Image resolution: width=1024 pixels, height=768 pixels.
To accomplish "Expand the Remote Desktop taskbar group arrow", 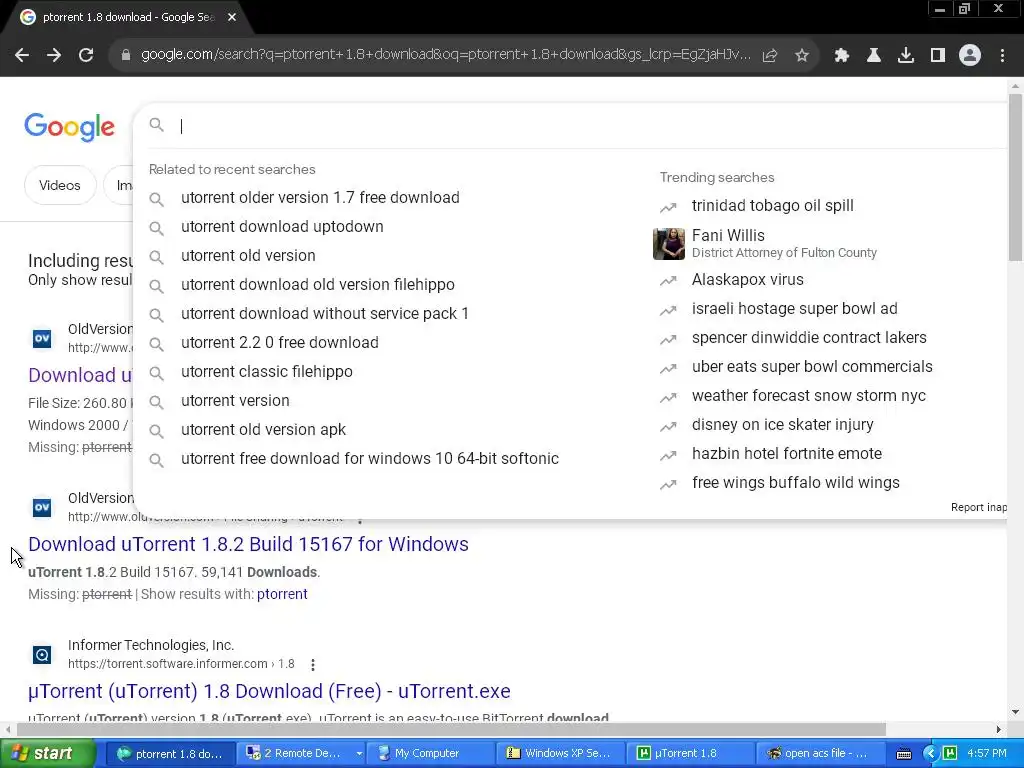I will [359, 754].
